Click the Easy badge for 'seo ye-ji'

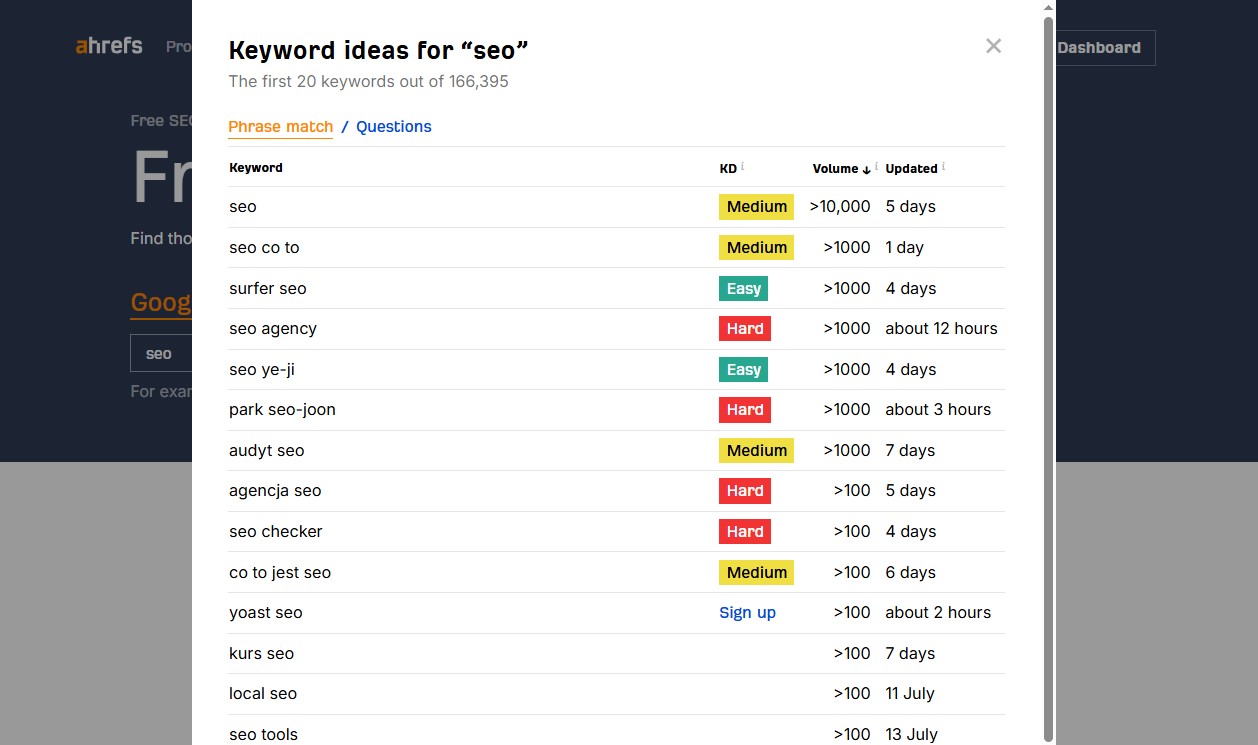click(743, 370)
